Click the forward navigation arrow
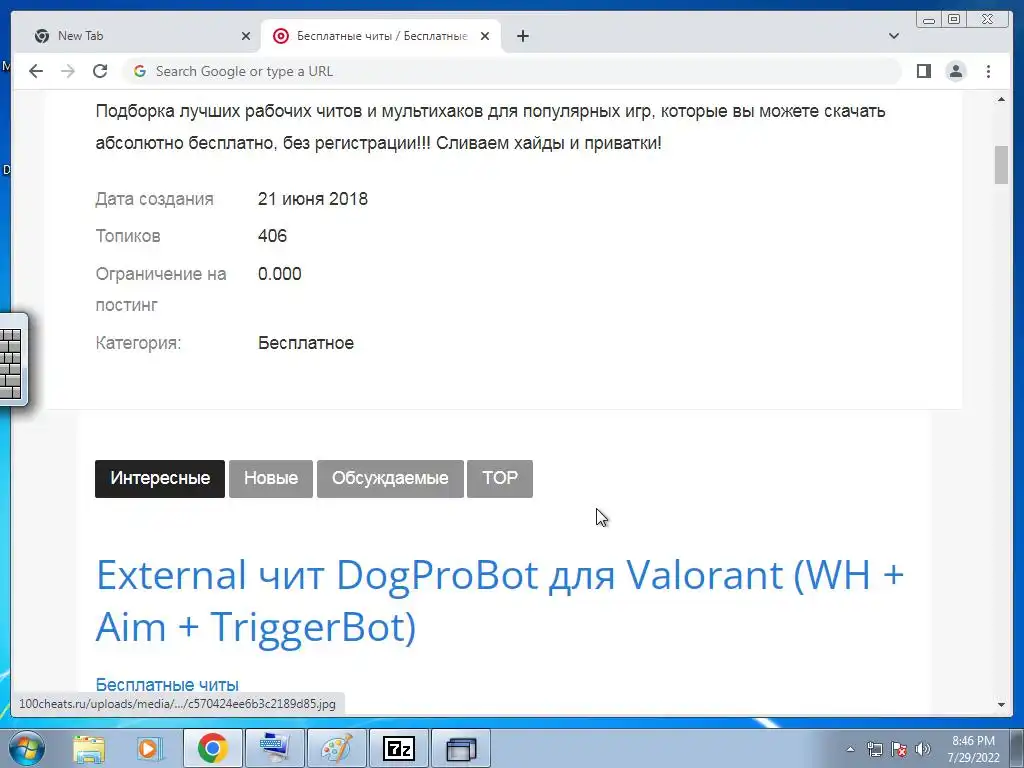This screenshot has height=768, width=1024. point(68,71)
